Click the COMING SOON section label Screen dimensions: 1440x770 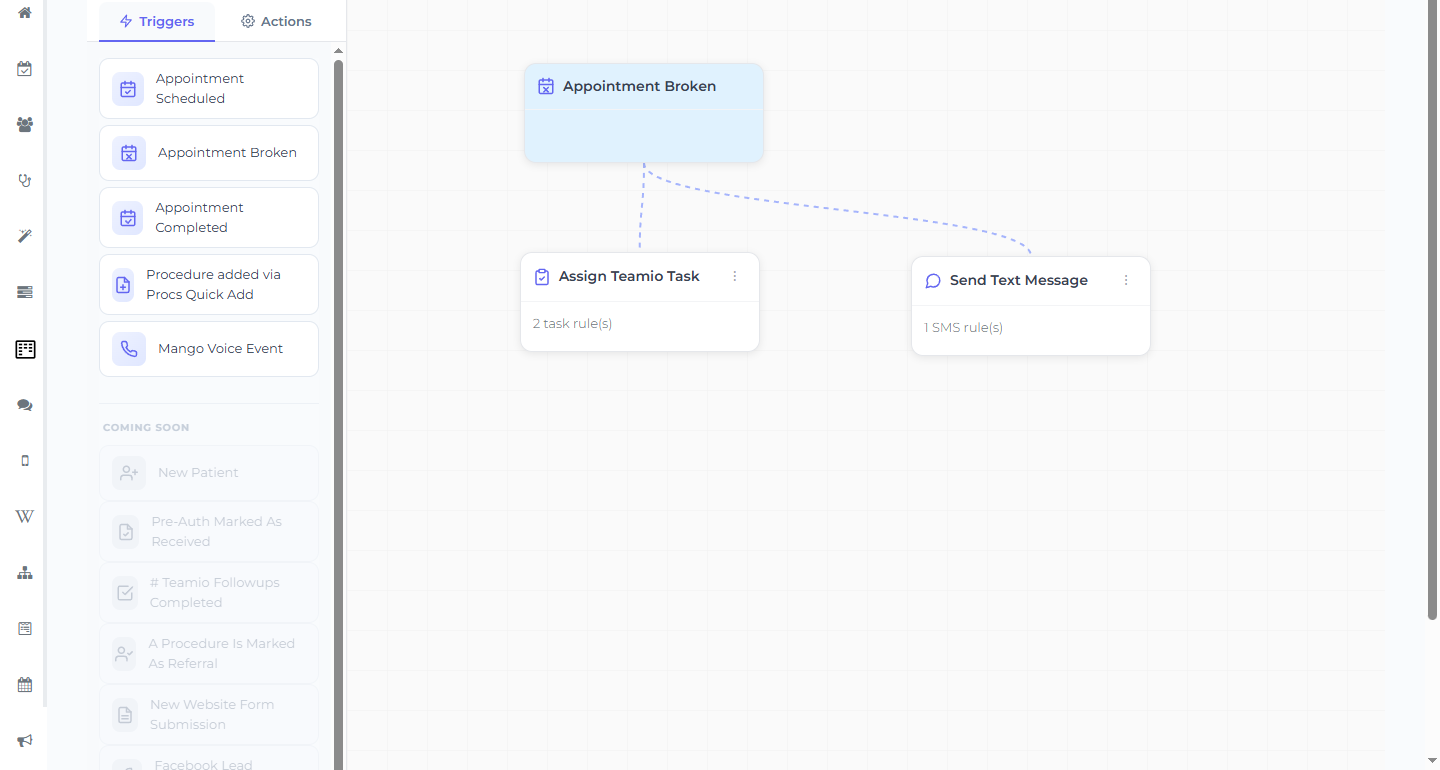[146, 428]
